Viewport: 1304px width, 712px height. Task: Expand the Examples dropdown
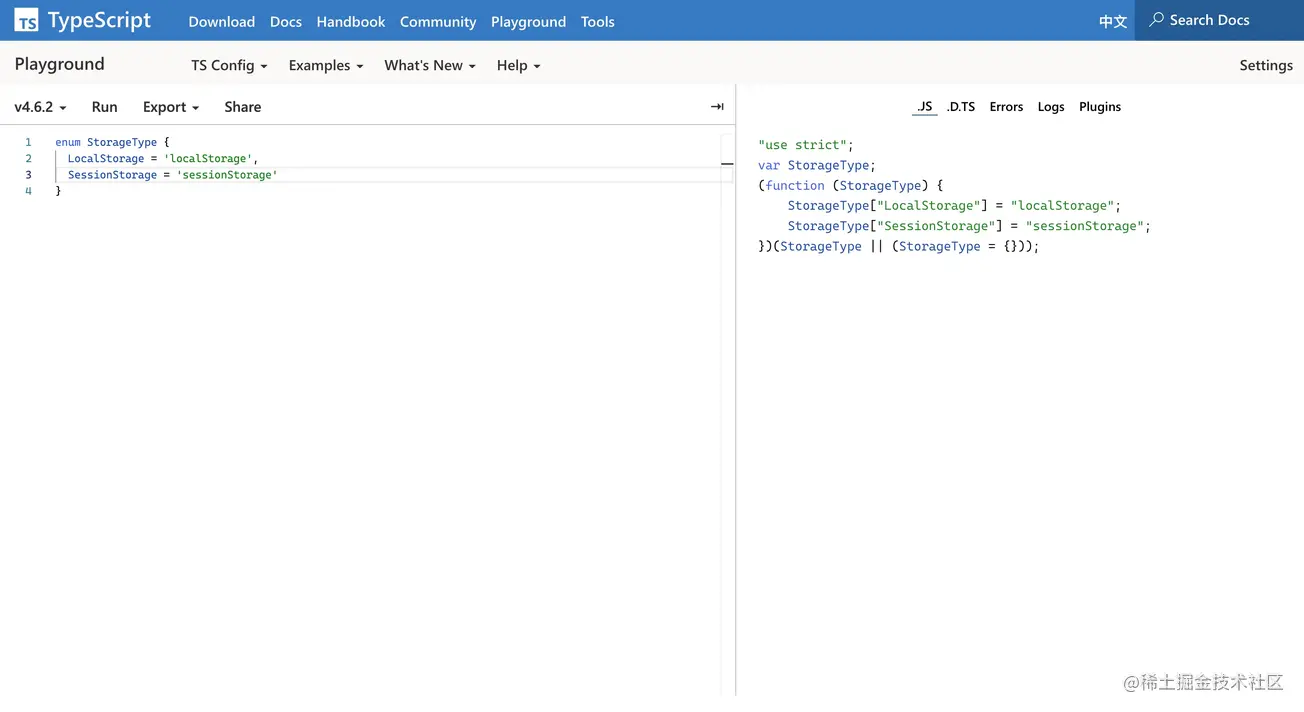326,65
